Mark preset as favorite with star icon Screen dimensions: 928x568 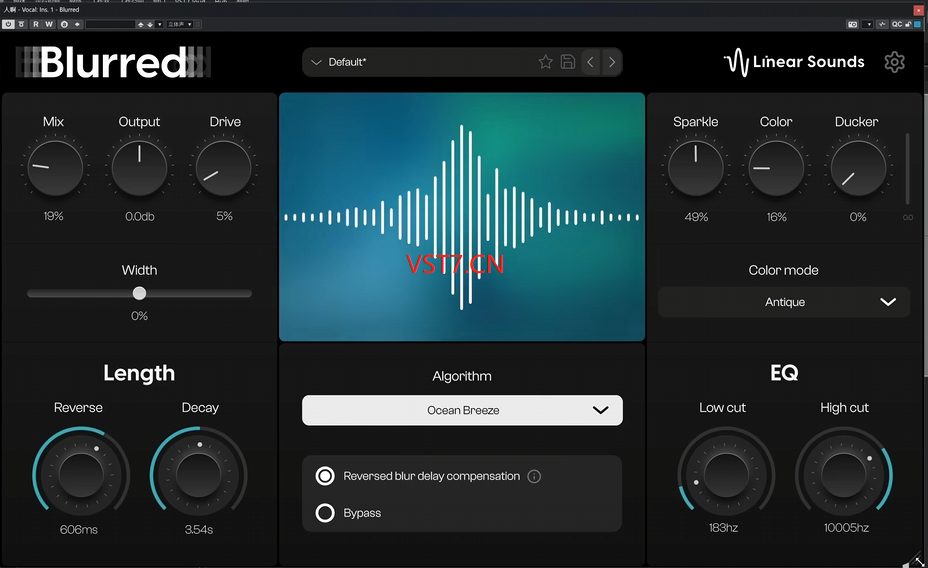[x=545, y=62]
